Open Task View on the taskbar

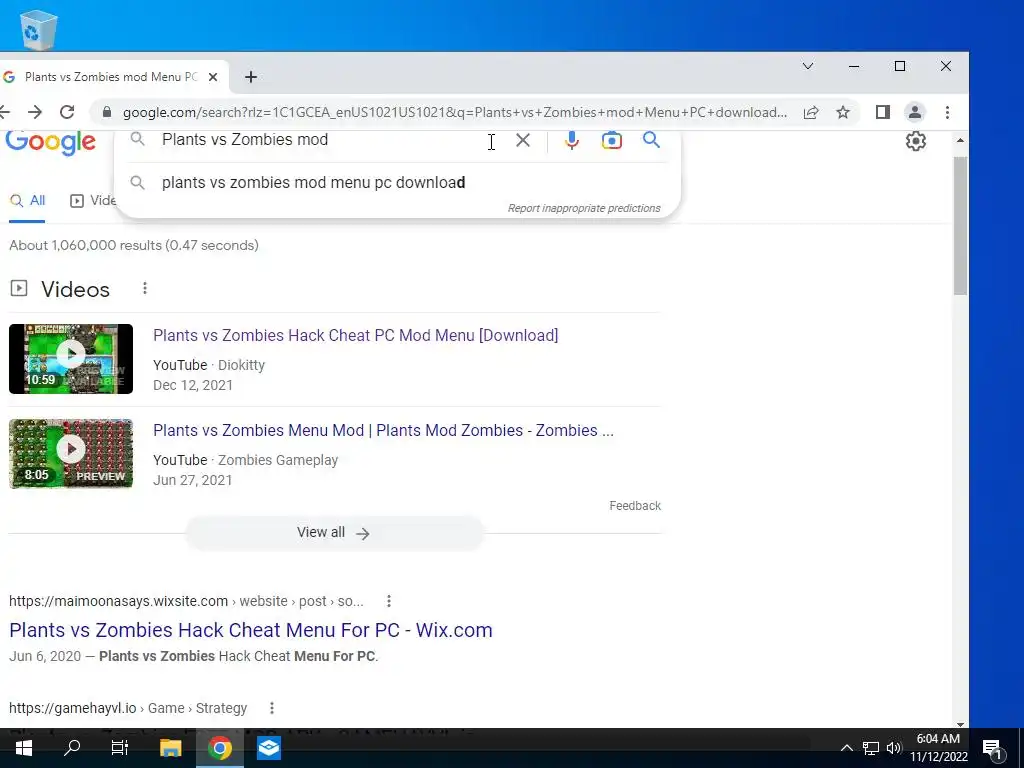tap(120, 747)
